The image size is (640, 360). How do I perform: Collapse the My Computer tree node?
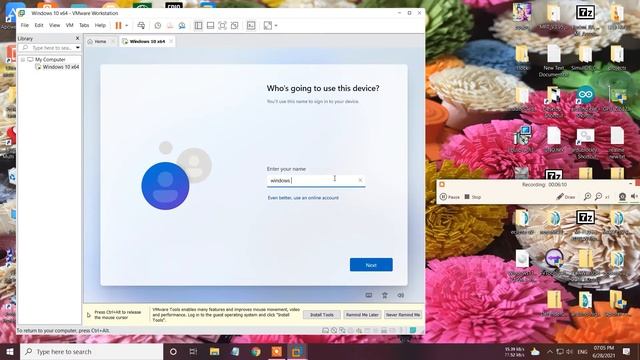click(23, 60)
